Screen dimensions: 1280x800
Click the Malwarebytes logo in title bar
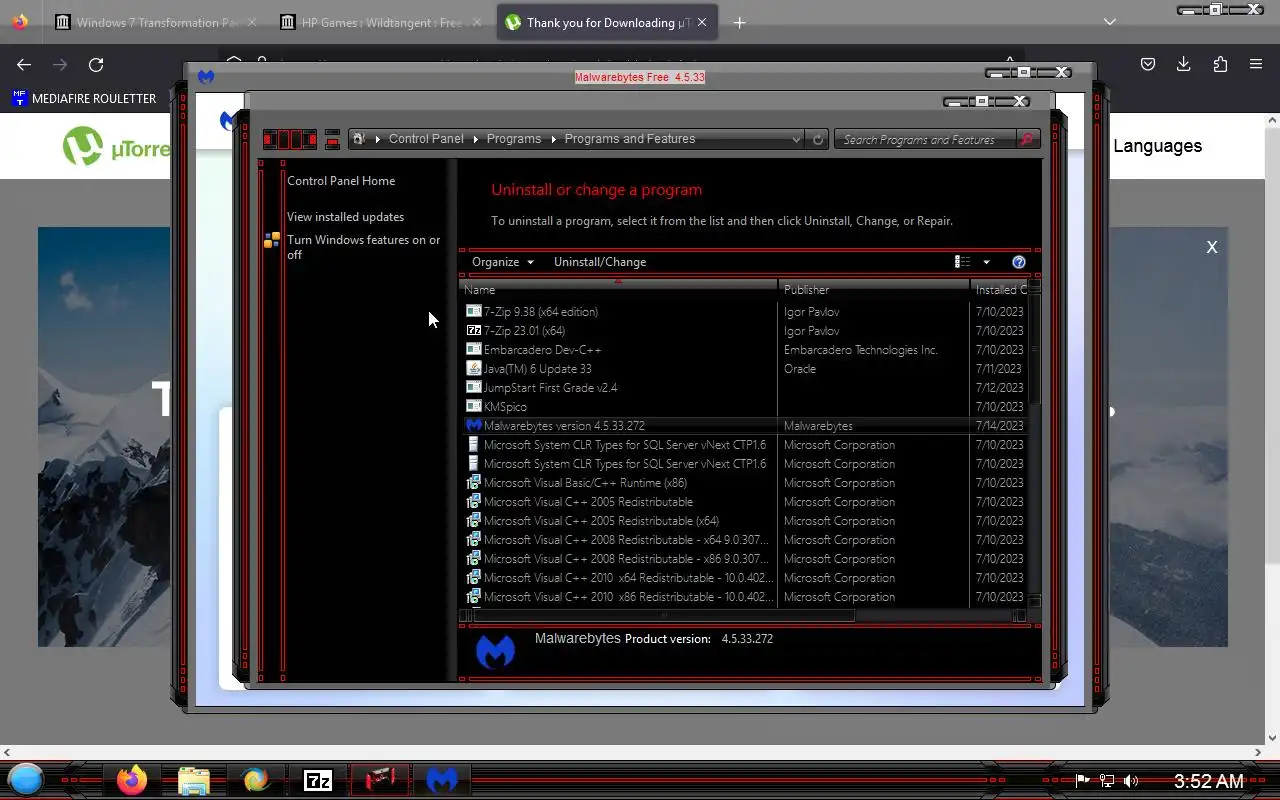tap(206, 77)
